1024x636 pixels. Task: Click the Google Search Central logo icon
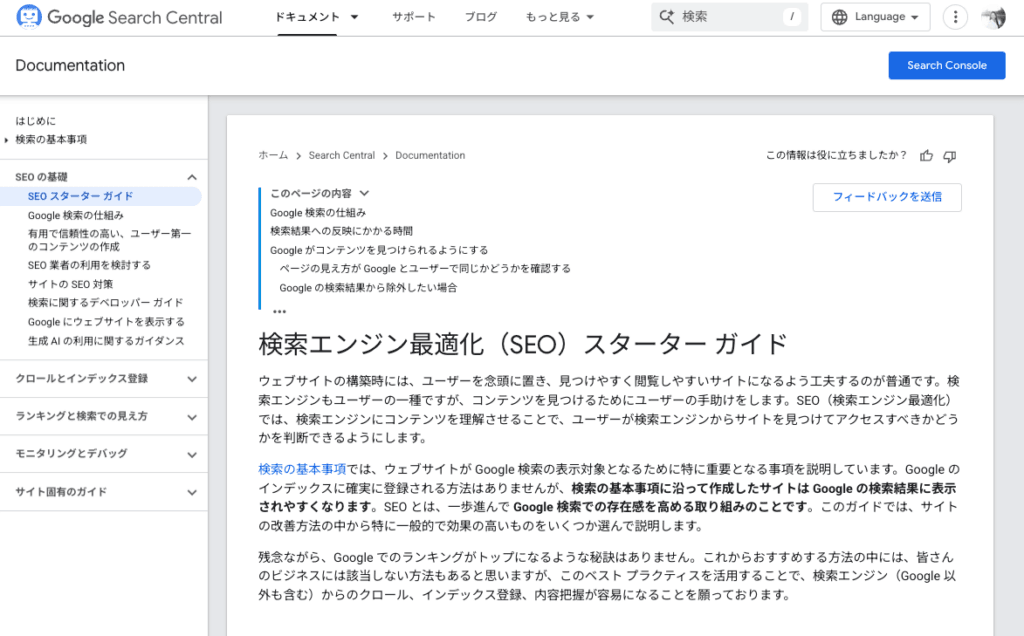click(x=29, y=17)
